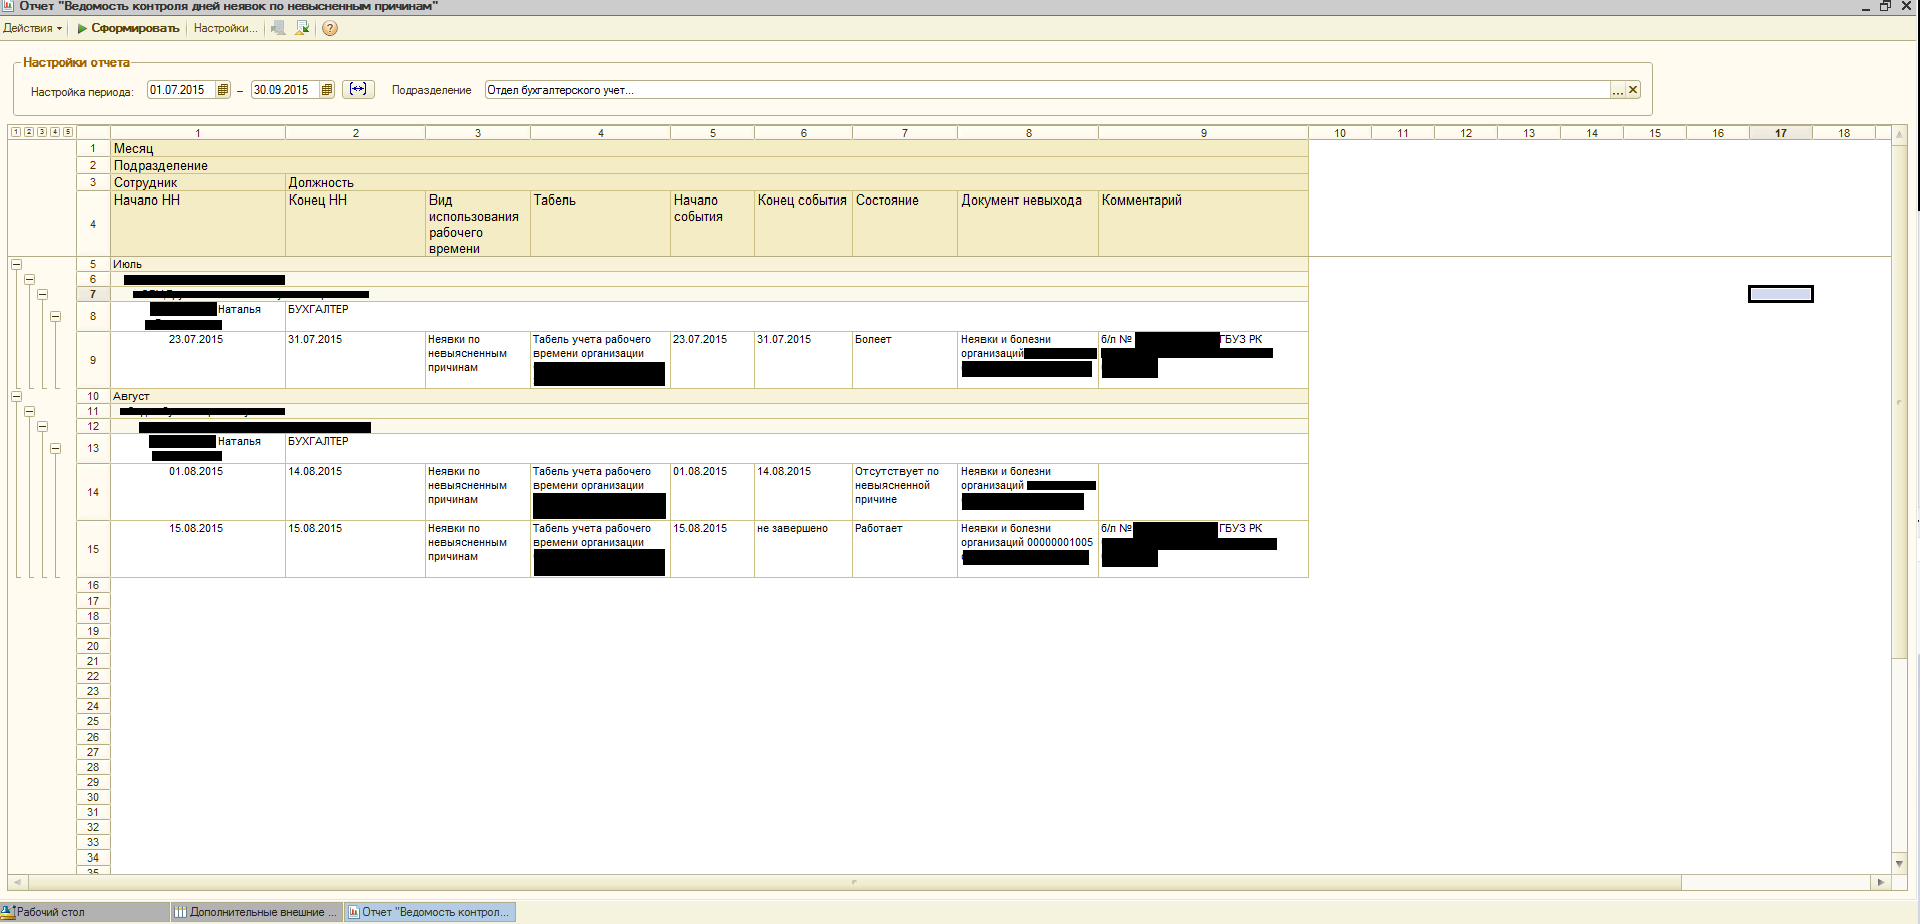Open the Настройки... dialog
This screenshot has width=1920, height=924.
click(x=225, y=28)
